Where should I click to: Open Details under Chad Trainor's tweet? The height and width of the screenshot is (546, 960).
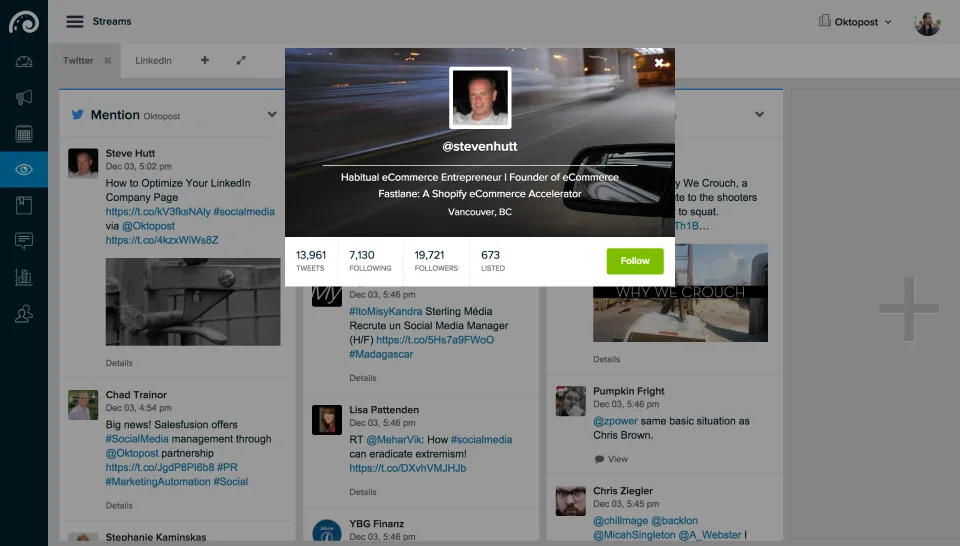(119, 506)
